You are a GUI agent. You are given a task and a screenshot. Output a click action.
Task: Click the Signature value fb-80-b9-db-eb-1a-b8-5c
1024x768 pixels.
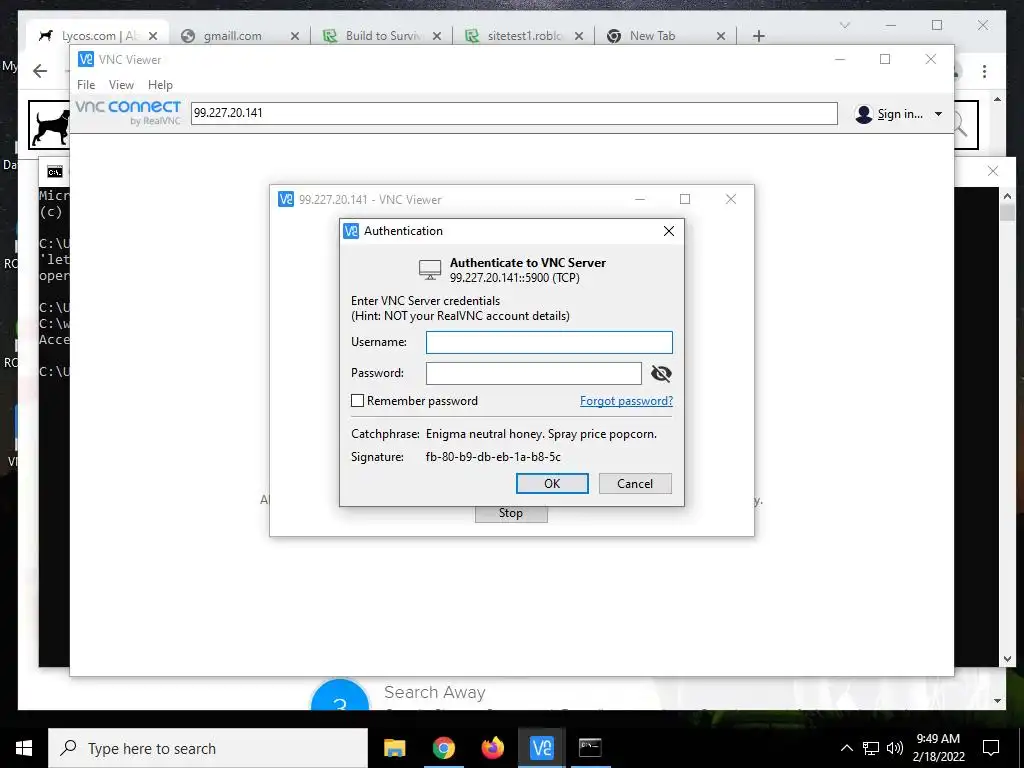pos(493,456)
